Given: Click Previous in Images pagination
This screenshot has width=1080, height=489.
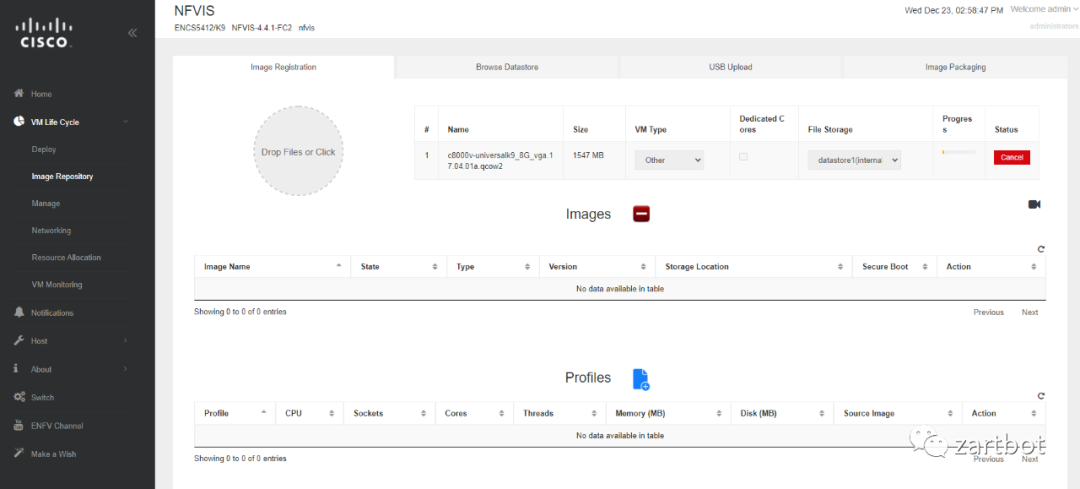Looking at the screenshot, I should [x=988, y=312].
